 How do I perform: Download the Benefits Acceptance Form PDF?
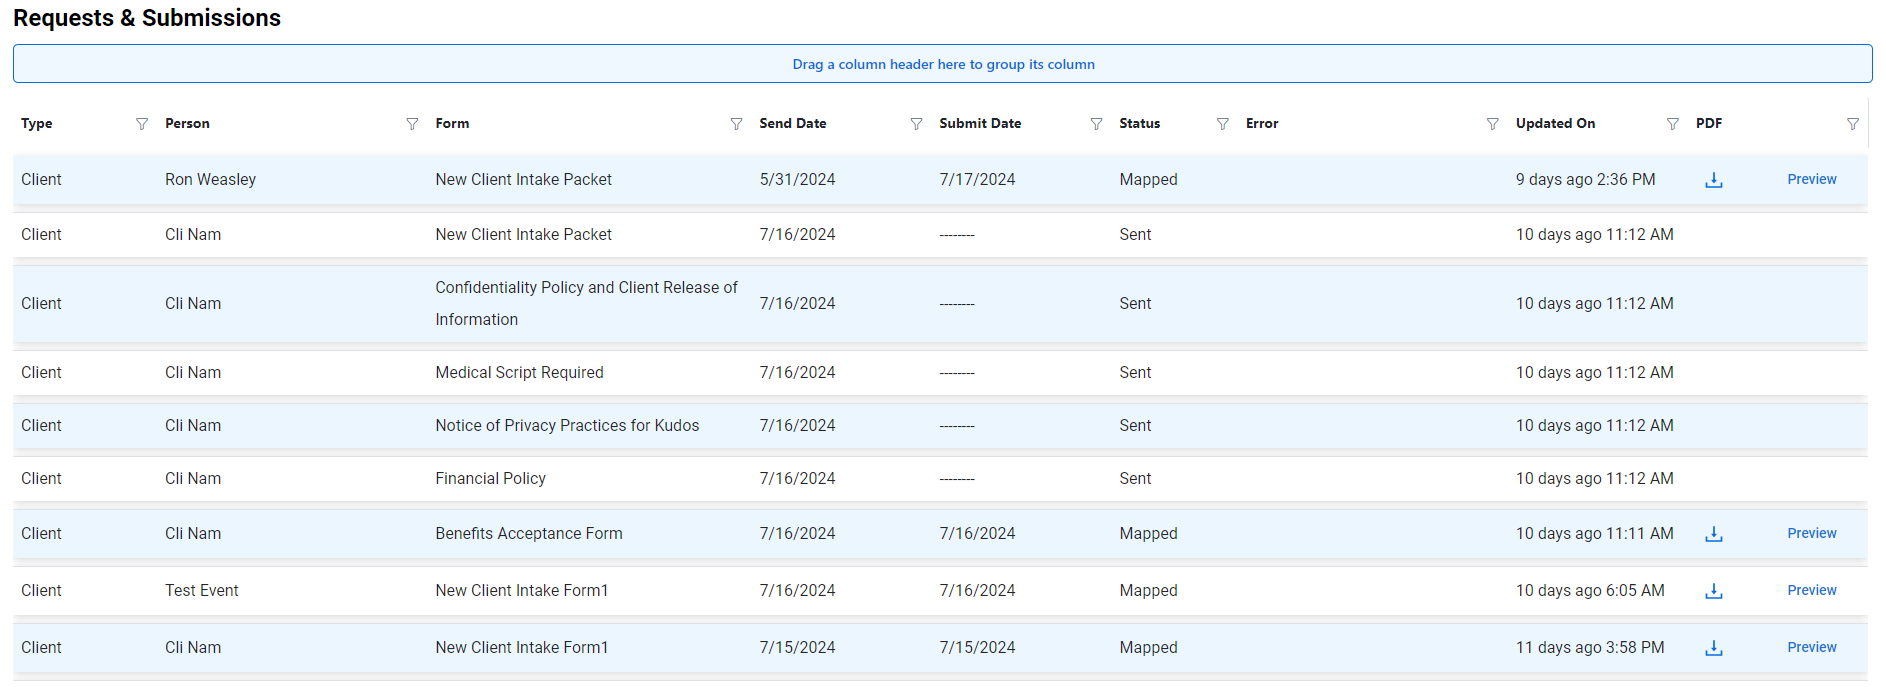pyautogui.click(x=1713, y=534)
